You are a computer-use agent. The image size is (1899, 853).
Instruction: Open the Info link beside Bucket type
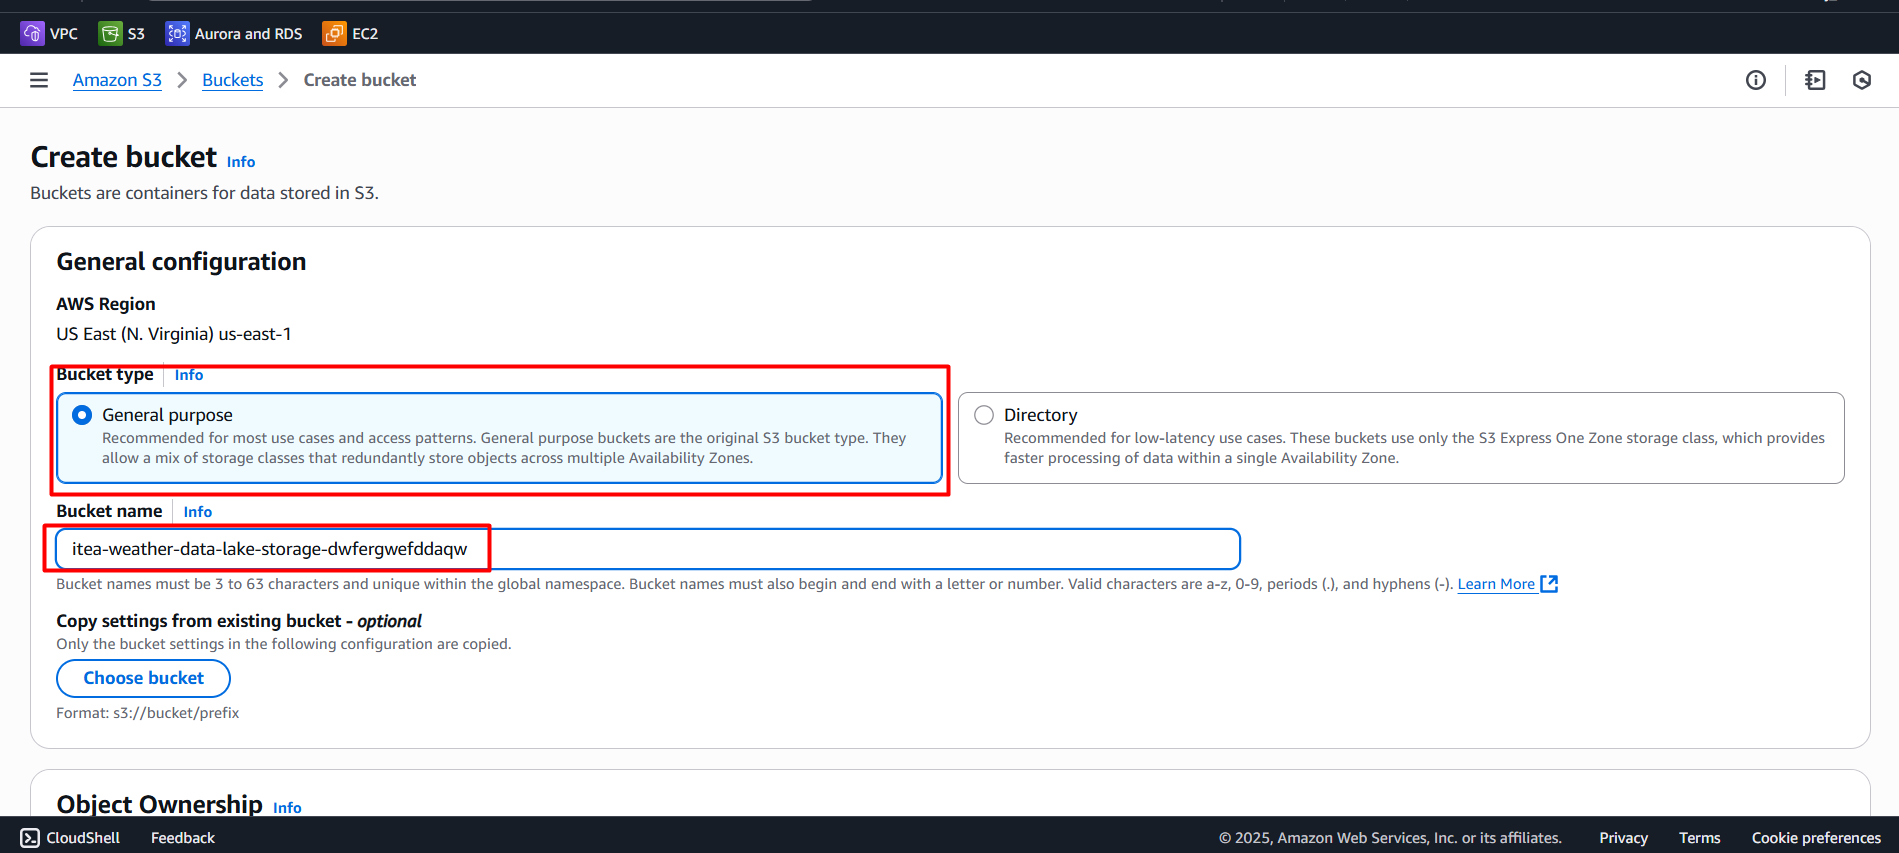tap(189, 375)
